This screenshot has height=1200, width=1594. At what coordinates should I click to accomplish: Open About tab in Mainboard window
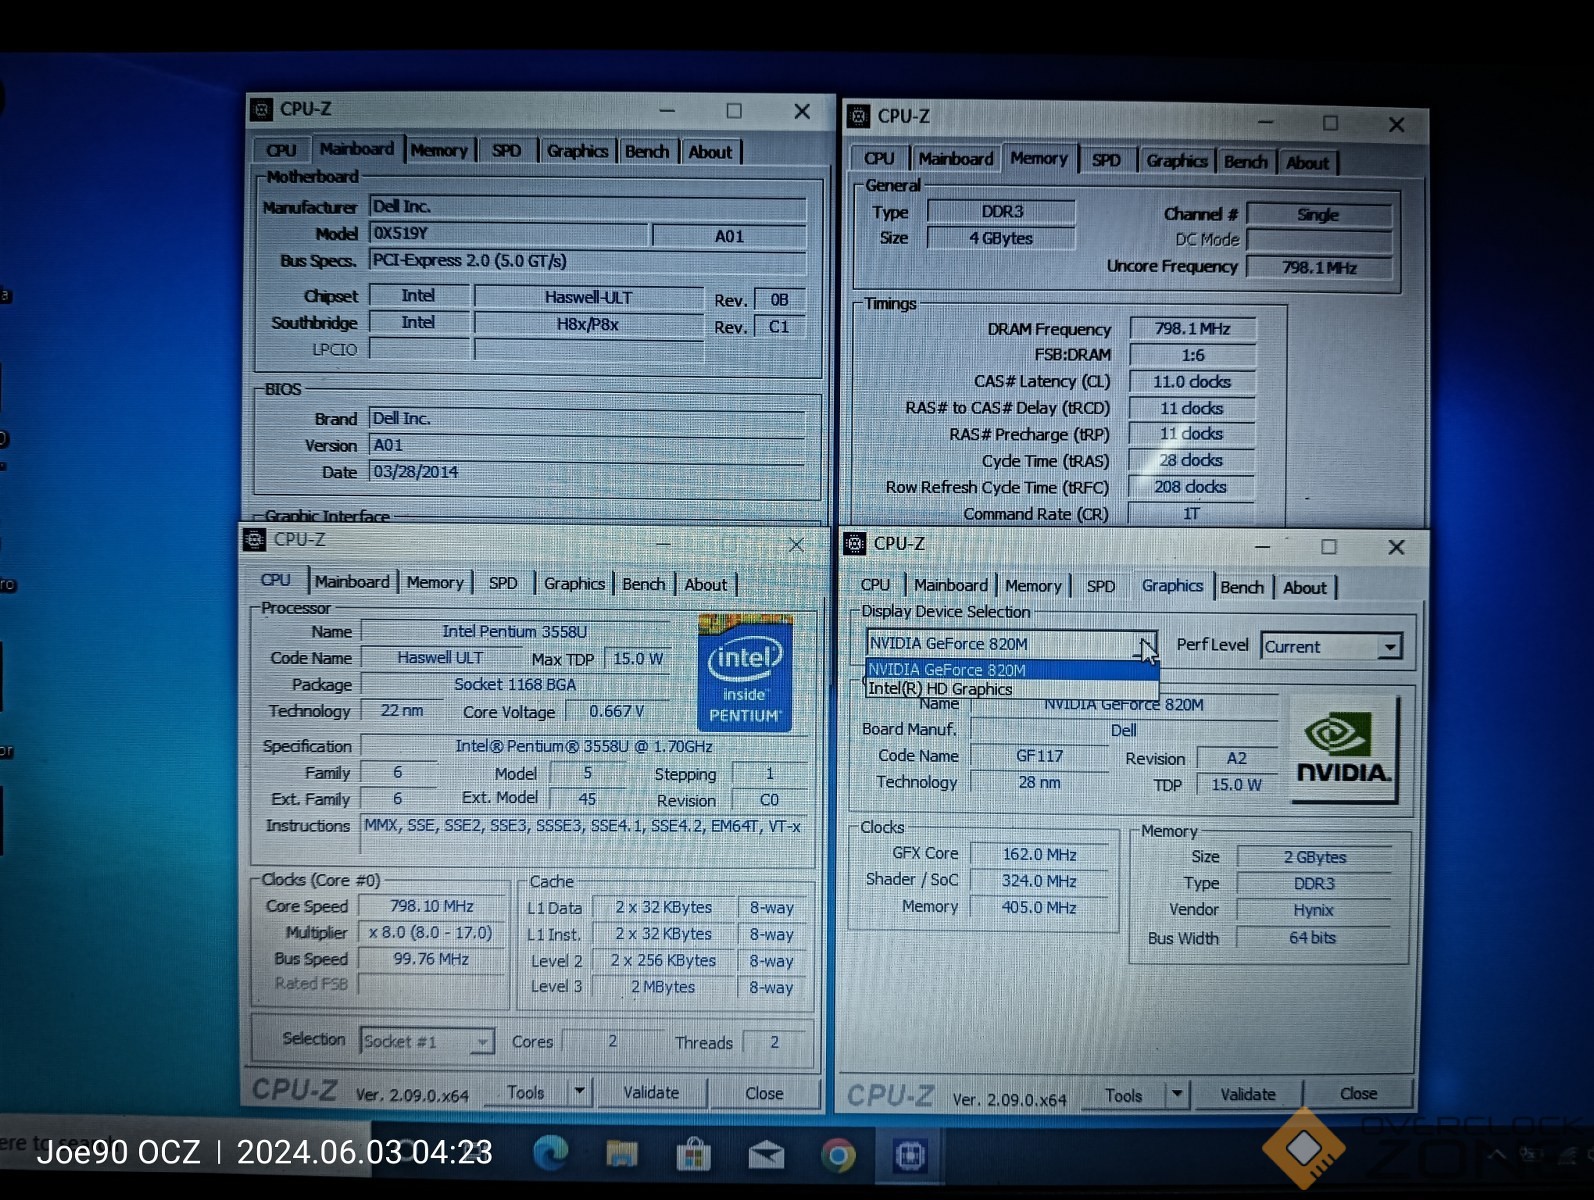[x=710, y=152]
